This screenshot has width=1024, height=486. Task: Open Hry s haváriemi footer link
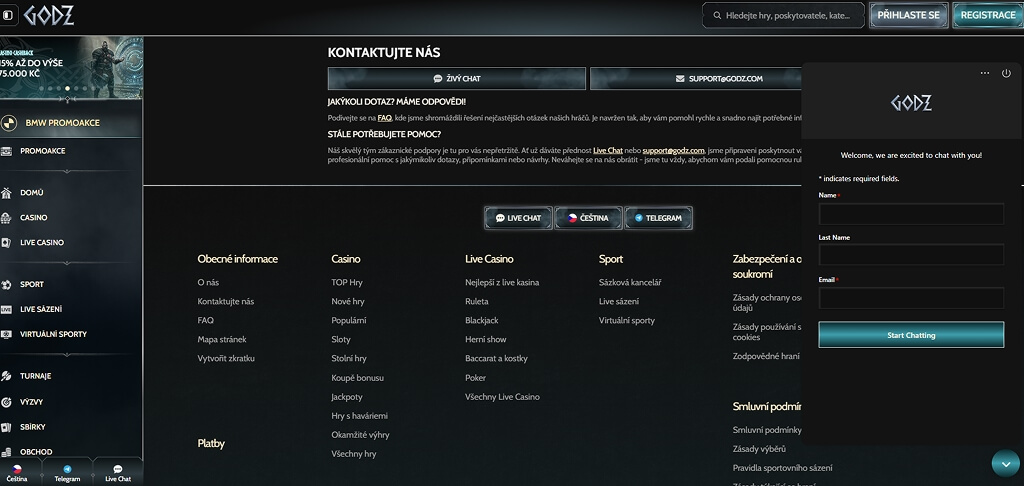coord(359,415)
